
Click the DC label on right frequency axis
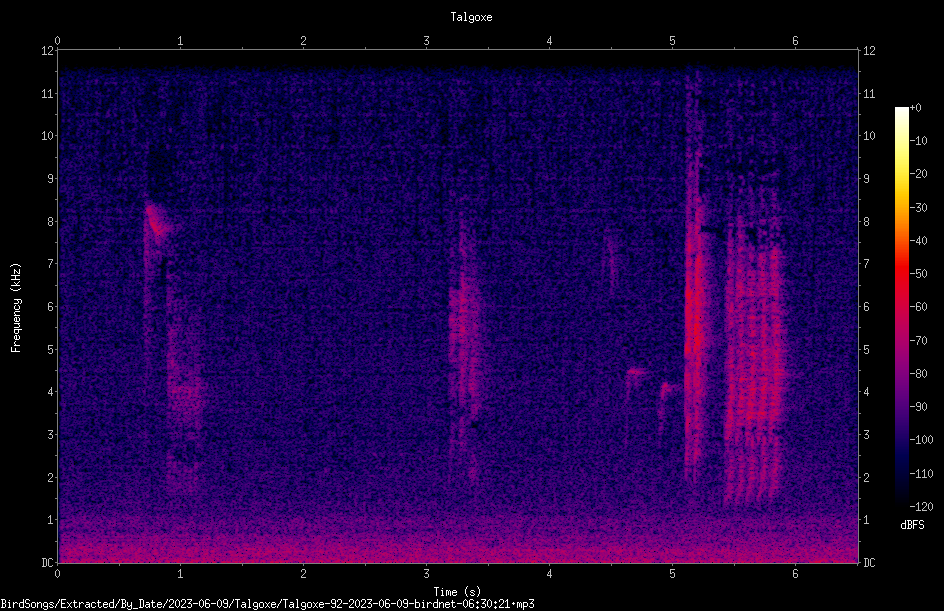[x=869, y=563]
